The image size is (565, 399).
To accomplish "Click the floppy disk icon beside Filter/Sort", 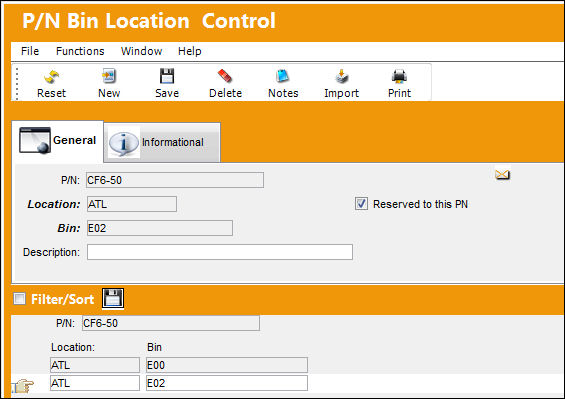I will point(113,298).
